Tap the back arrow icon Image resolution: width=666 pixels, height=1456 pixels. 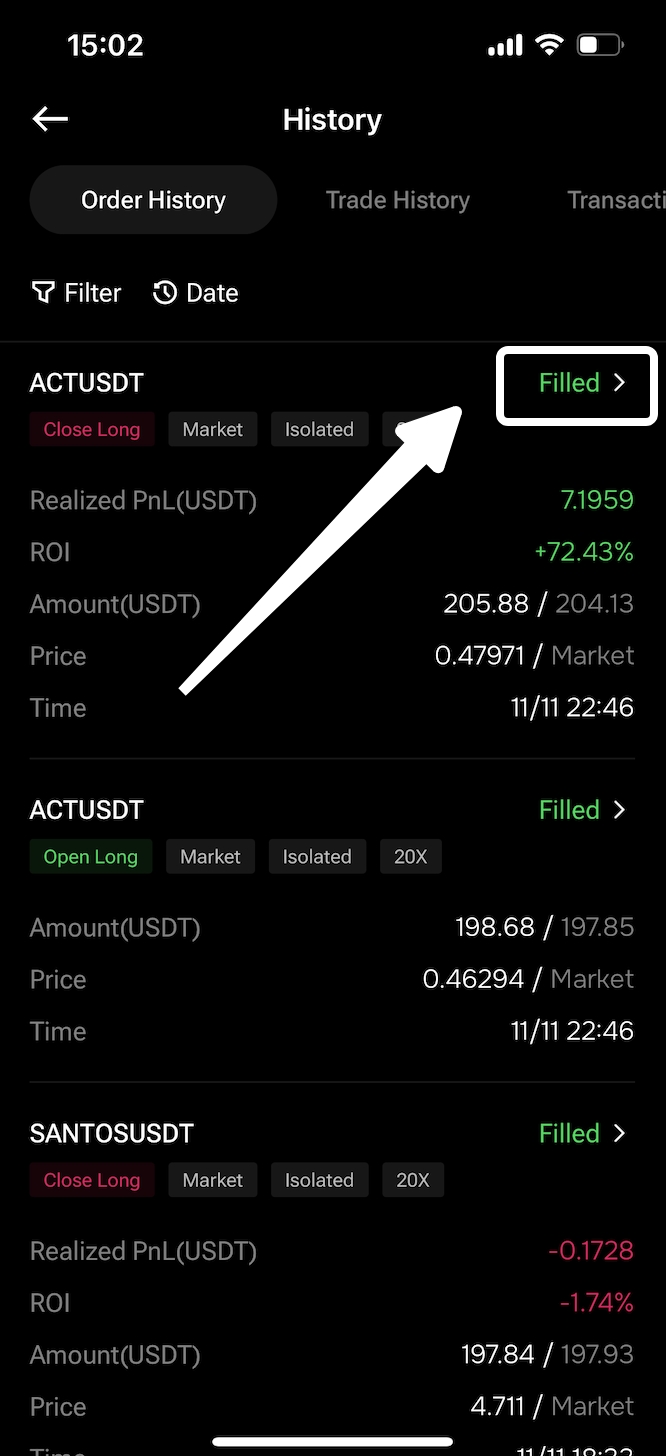(50, 120)
